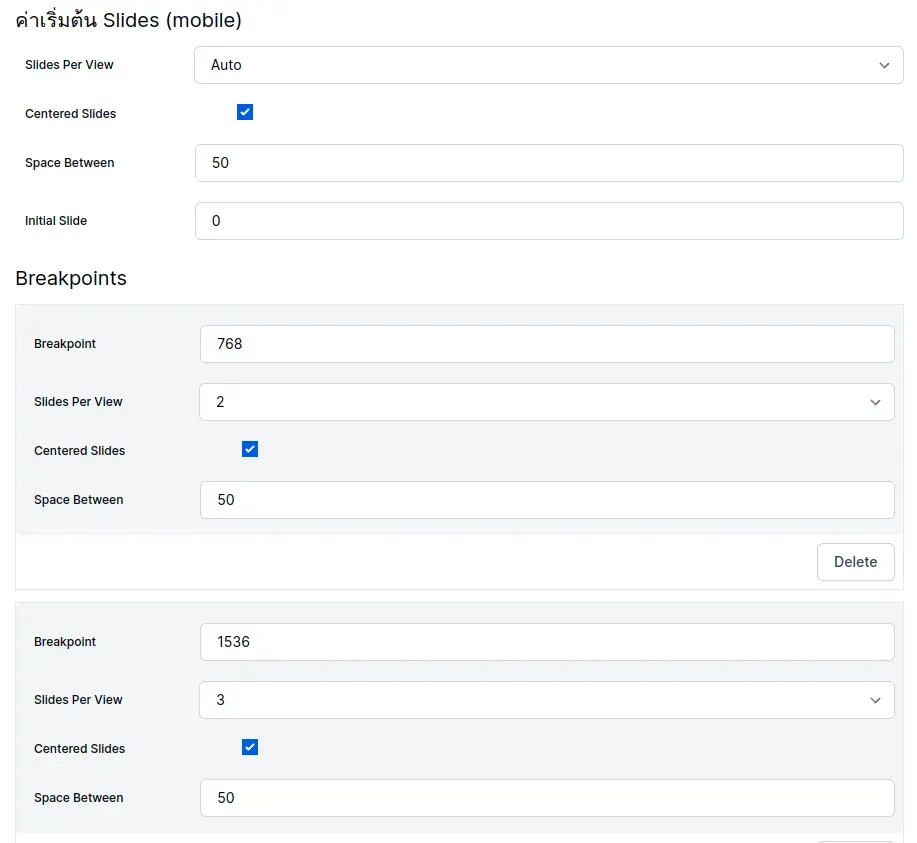Viewport: 917px width, 843px height.
Task: Select Space Between in the 768 breakpoint card
Action: click(548, 499)
